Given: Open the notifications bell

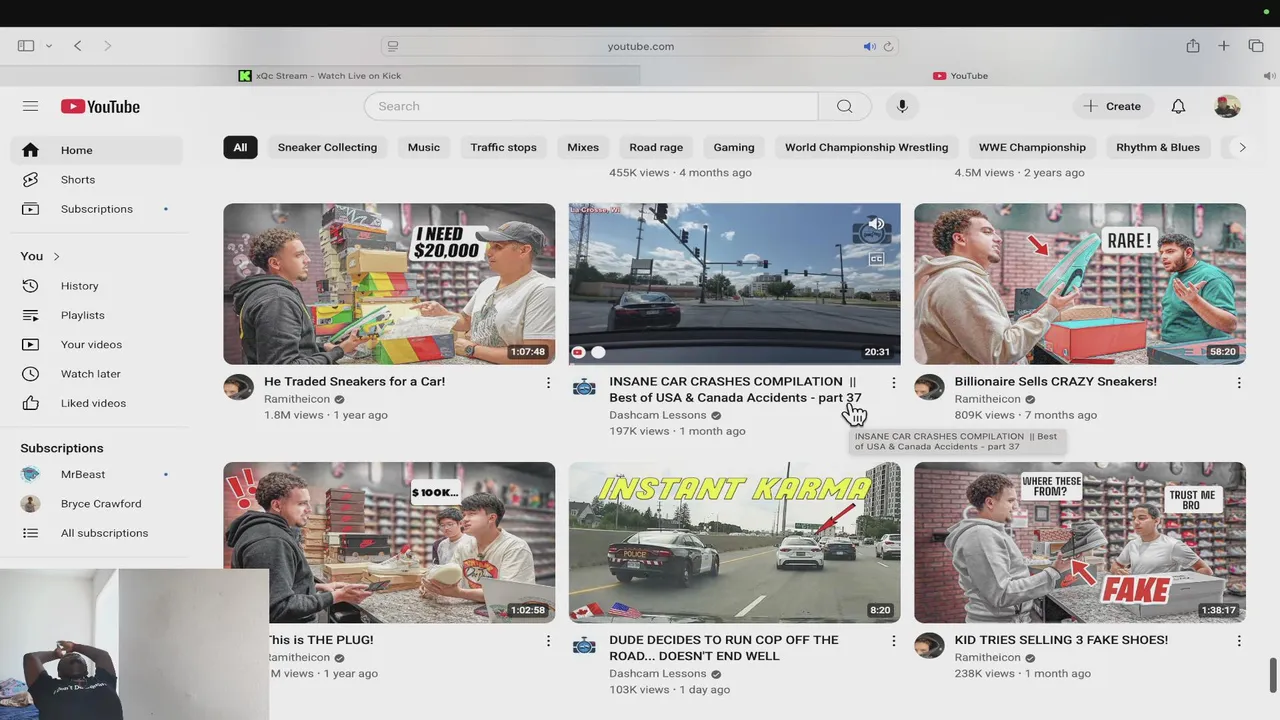Looking at the screenshot, I should pyautogui.click(x=1178, y=106).
